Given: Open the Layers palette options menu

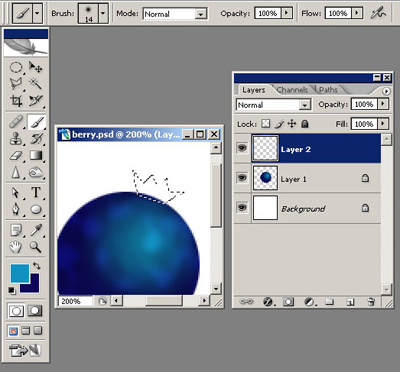Looking at the screenshot, I should [x=386, y=91].
